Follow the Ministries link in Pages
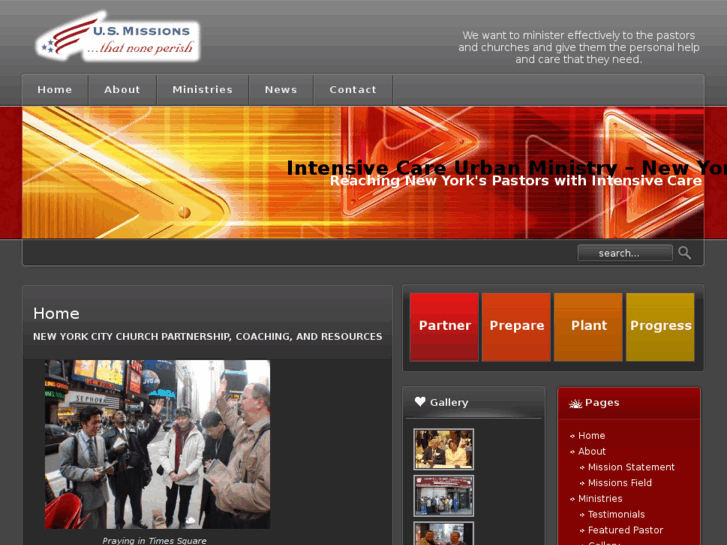Viewport: 727px width, 545px height. coord(600,499)
